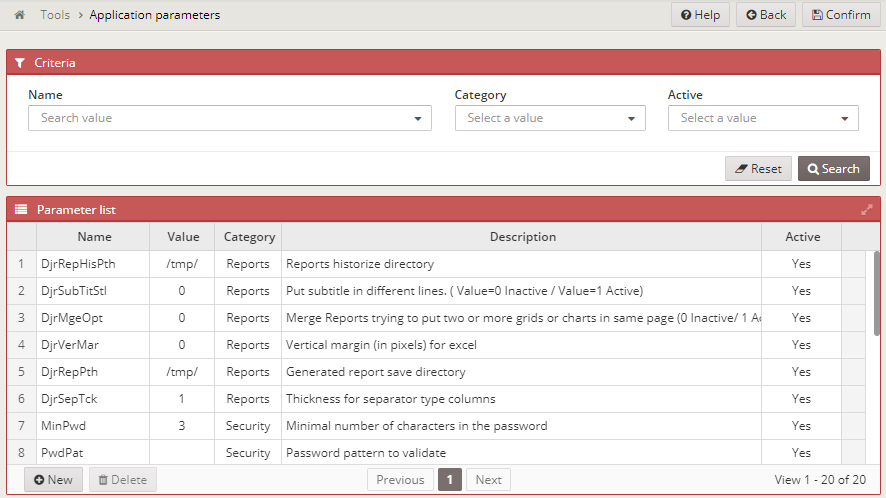Open the Active select dropdown
The width and height of the screenshot is (886, 498).
[x=763, y=118]
